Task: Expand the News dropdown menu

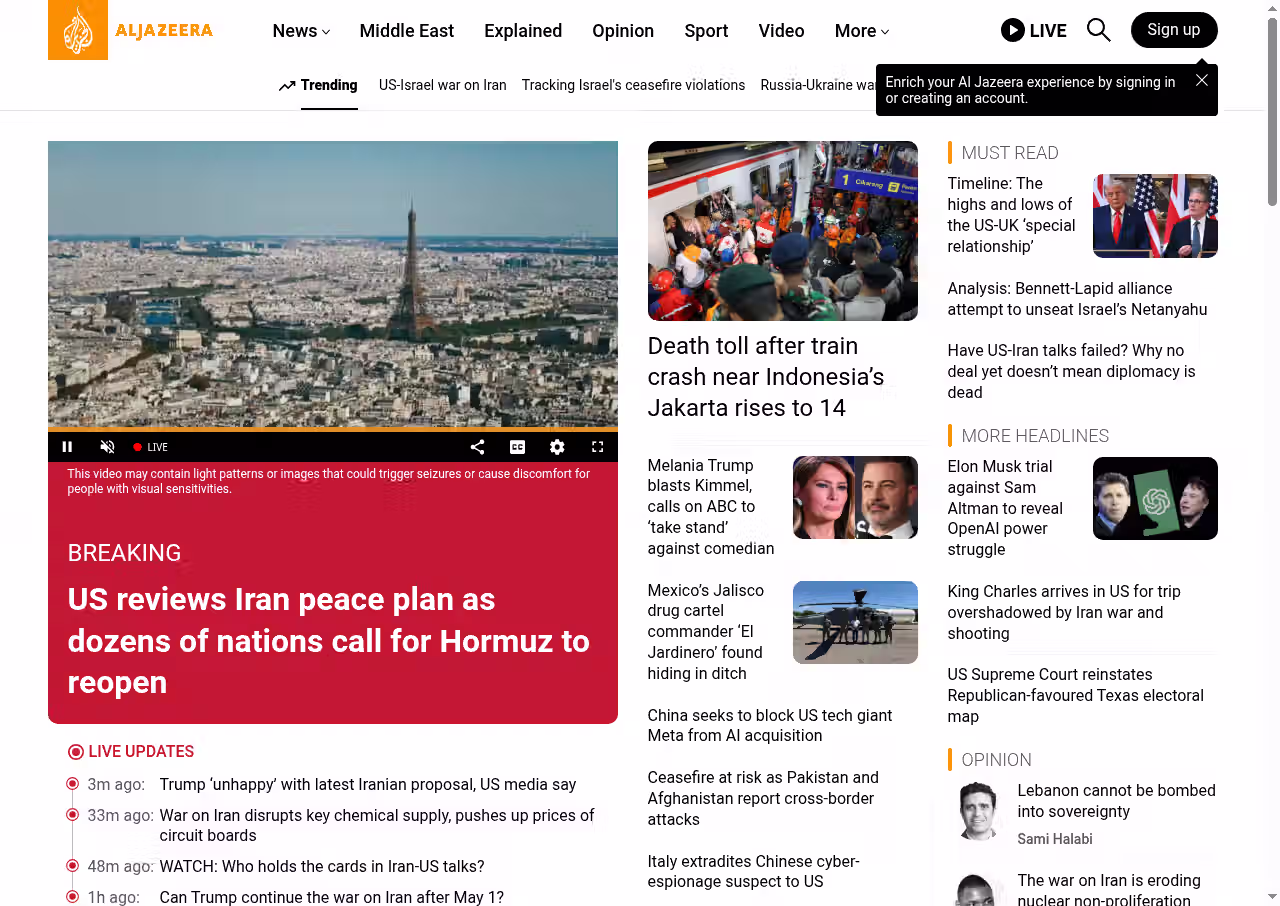Action: [x=301, y=31]
